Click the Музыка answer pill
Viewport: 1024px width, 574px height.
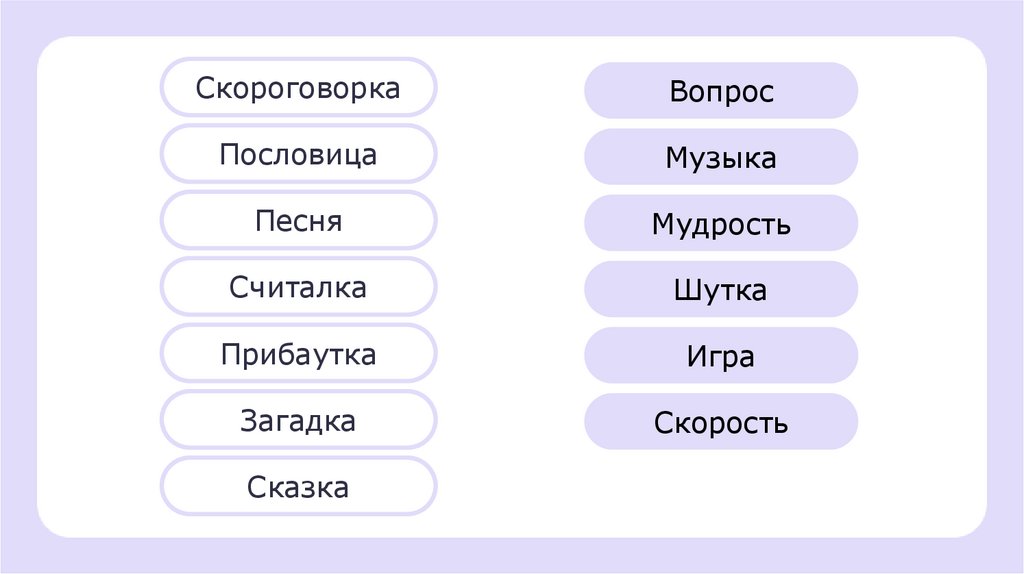click(x=721, y=158)
